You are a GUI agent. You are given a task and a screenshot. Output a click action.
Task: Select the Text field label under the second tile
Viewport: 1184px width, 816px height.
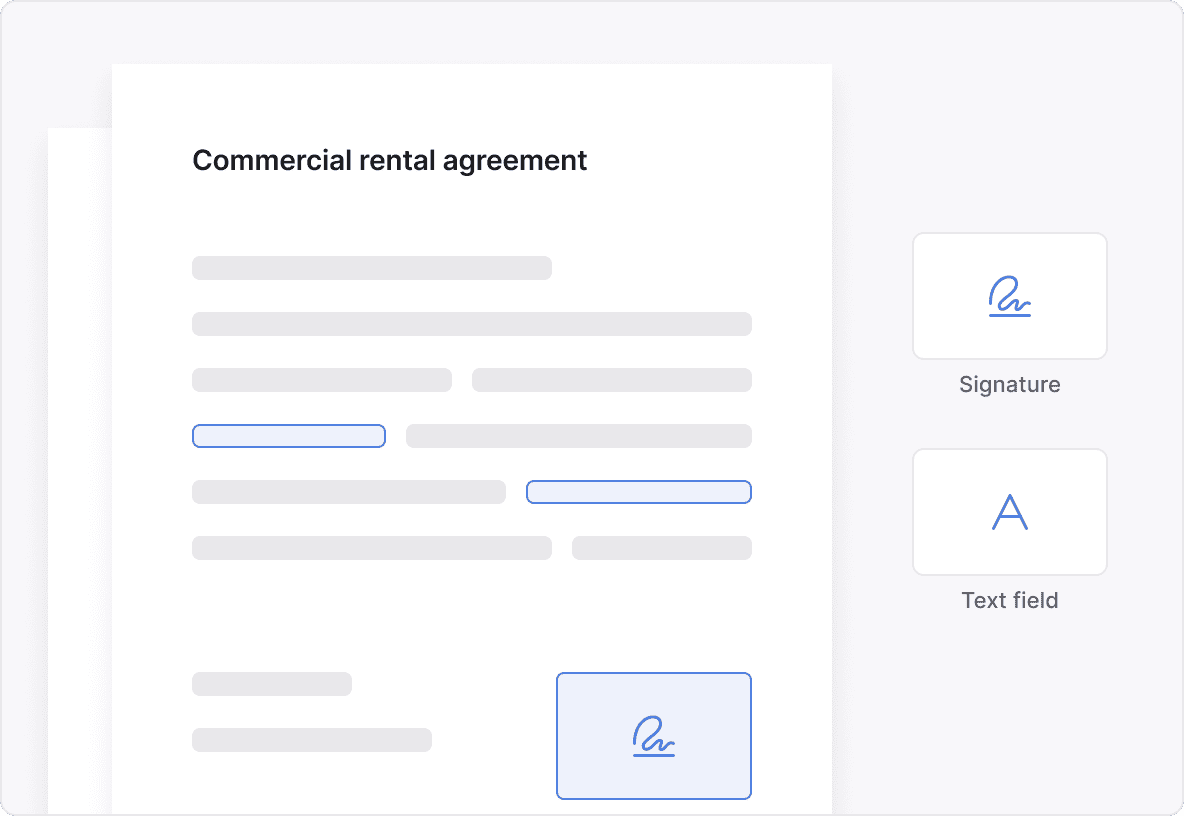click(1009, 601)
